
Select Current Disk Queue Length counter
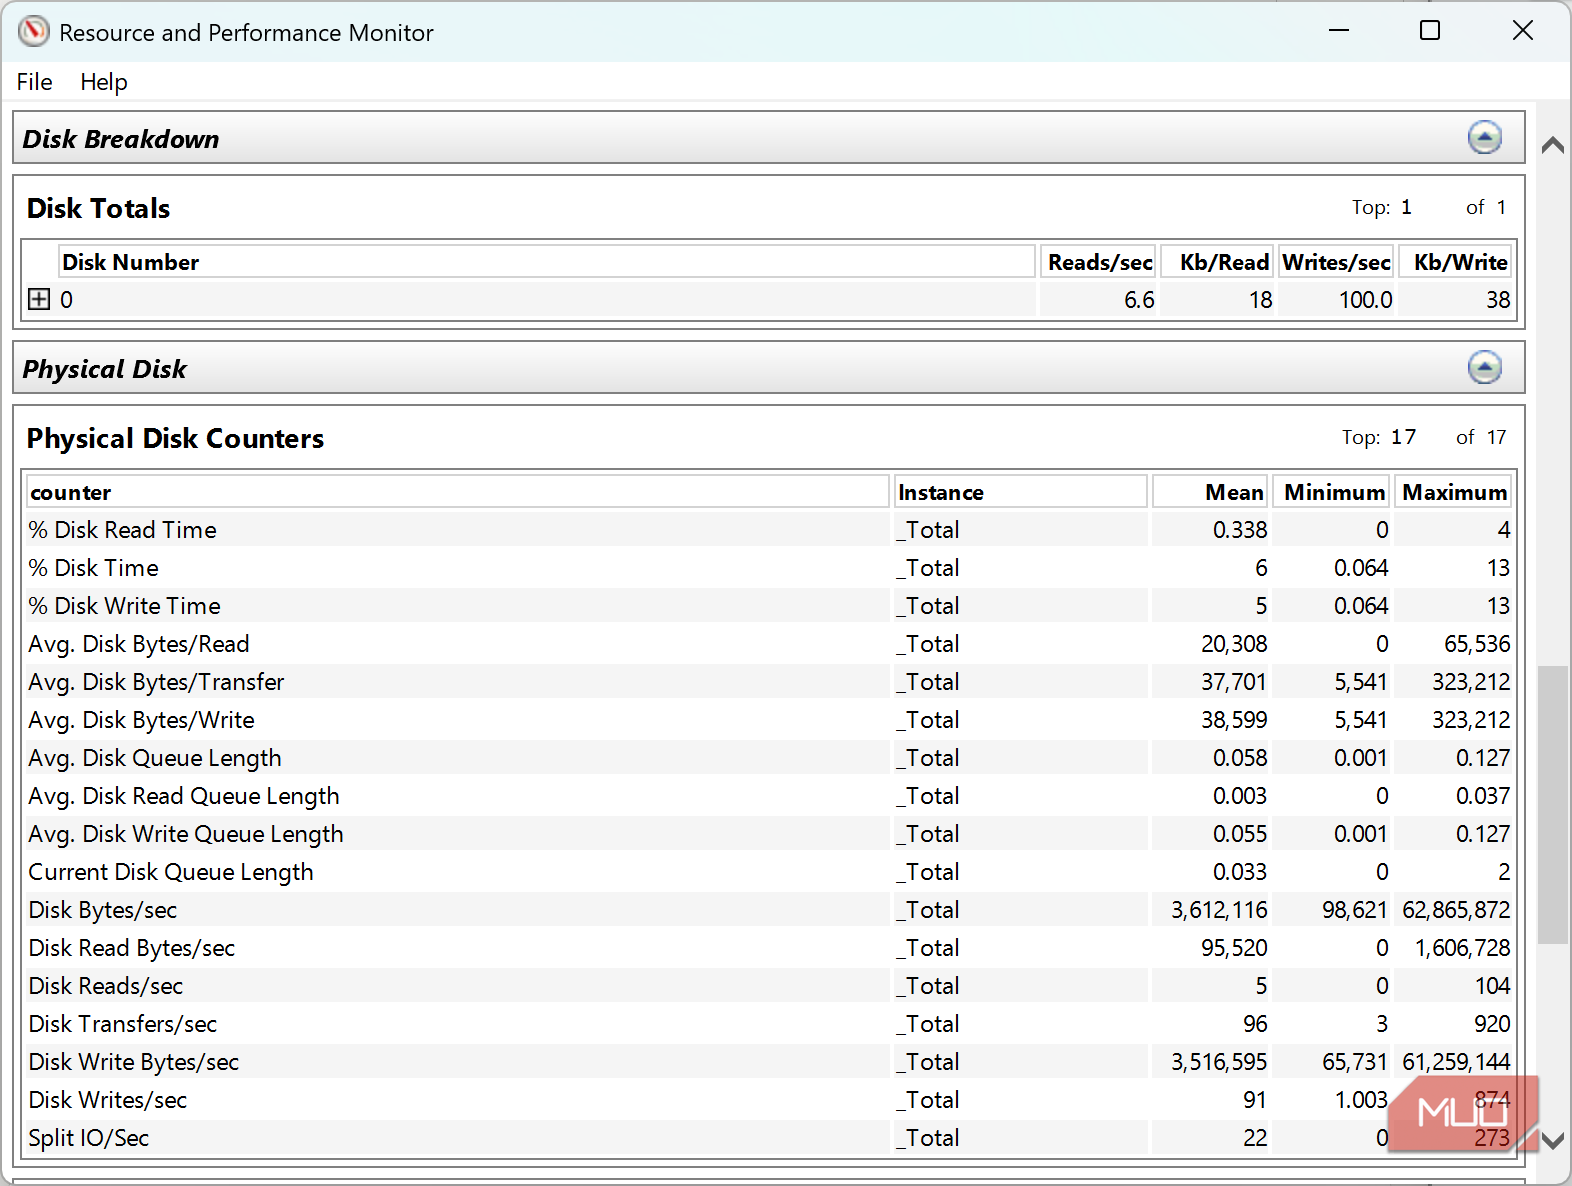pos(171,872)
